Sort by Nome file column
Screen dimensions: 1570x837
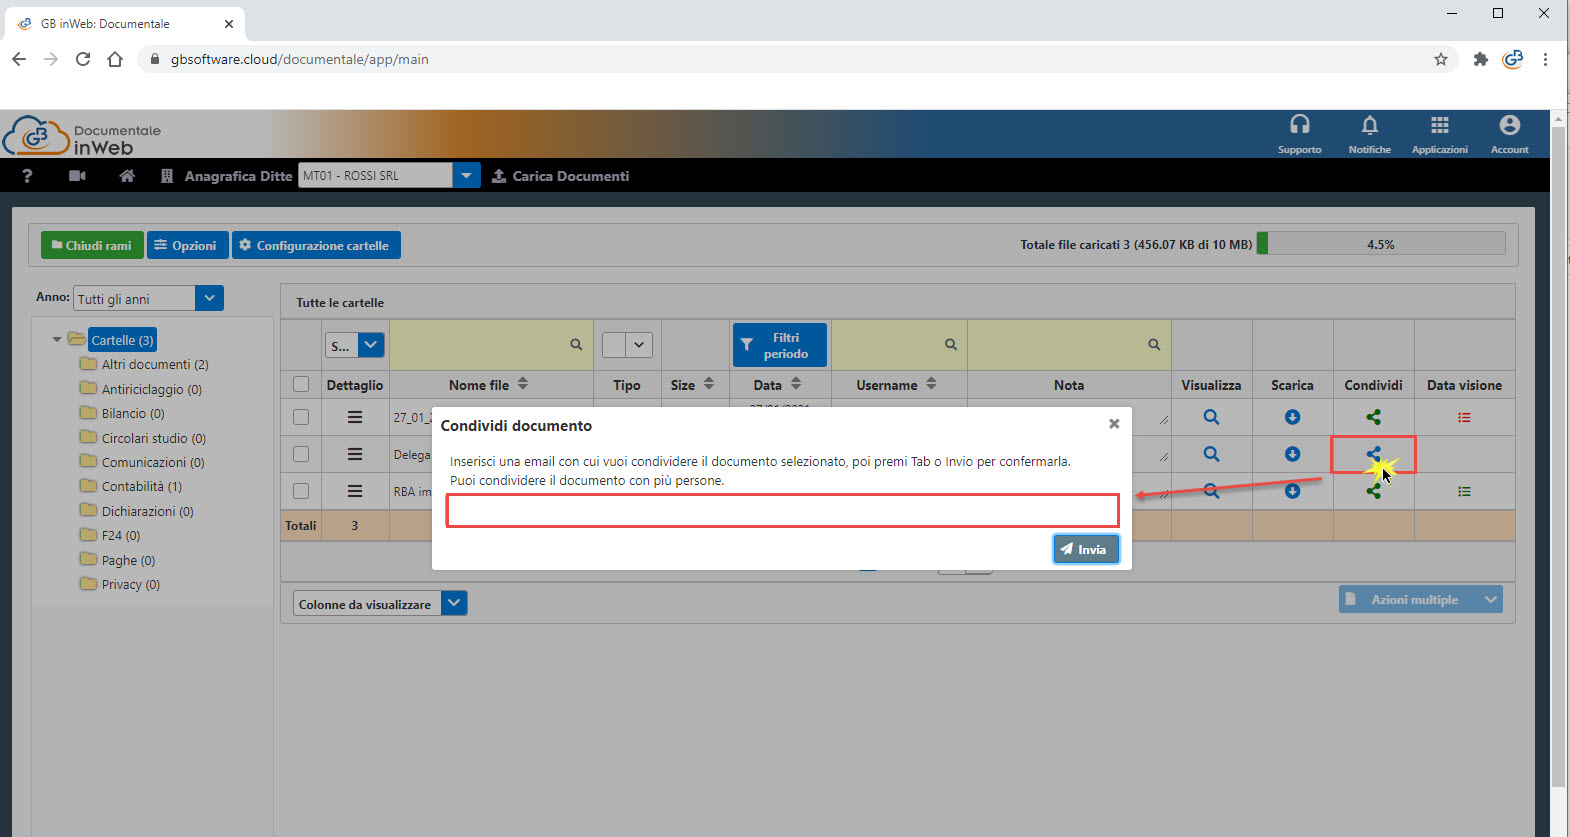point(522,384)
